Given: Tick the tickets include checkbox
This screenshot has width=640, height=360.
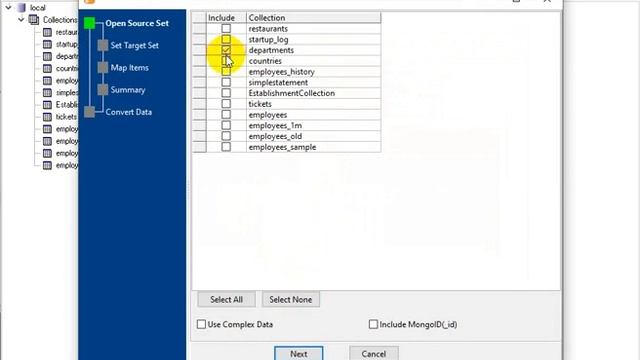Looking at the screenshot, I should 226,104.
